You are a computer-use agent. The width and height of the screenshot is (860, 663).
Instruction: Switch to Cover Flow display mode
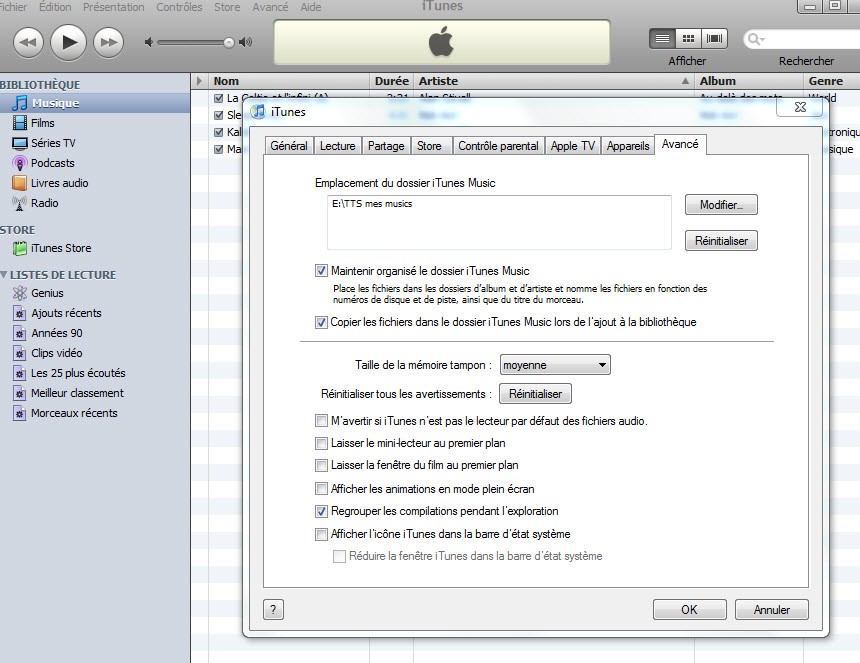click(714, 38)
